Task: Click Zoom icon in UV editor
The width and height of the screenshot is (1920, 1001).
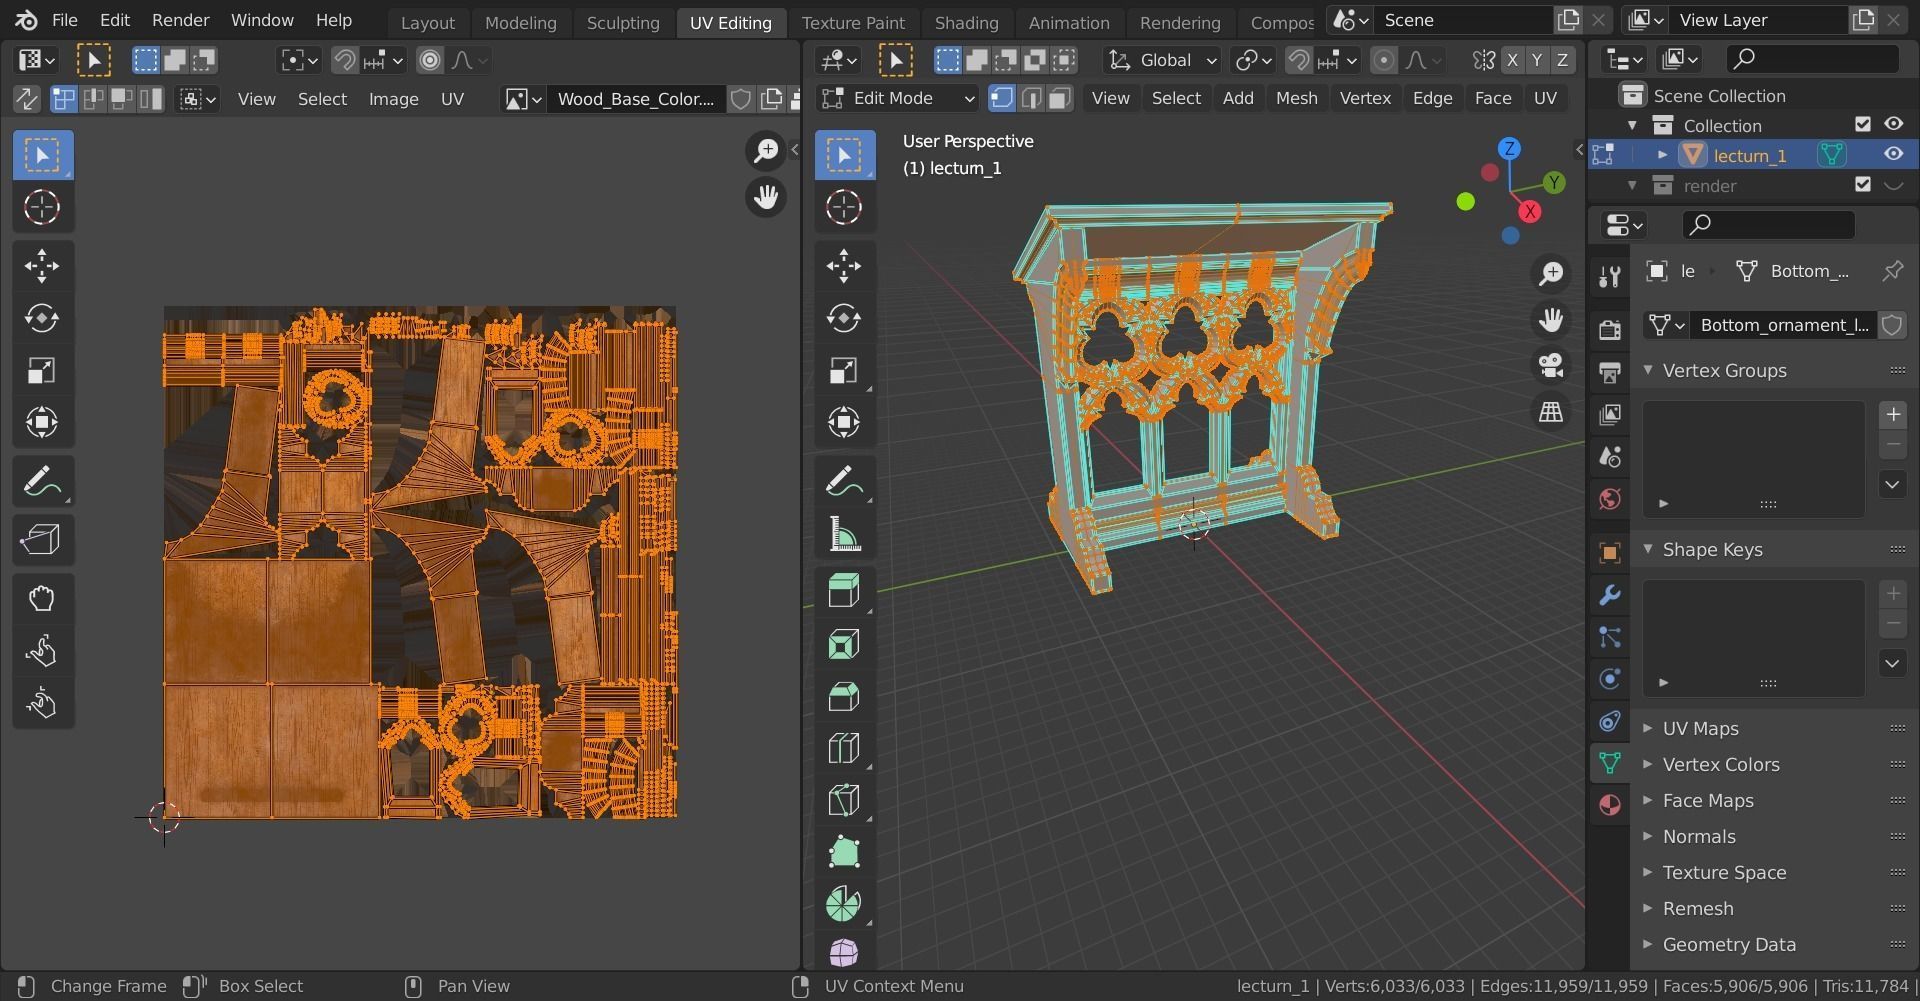Action: [x=766, y=151]
